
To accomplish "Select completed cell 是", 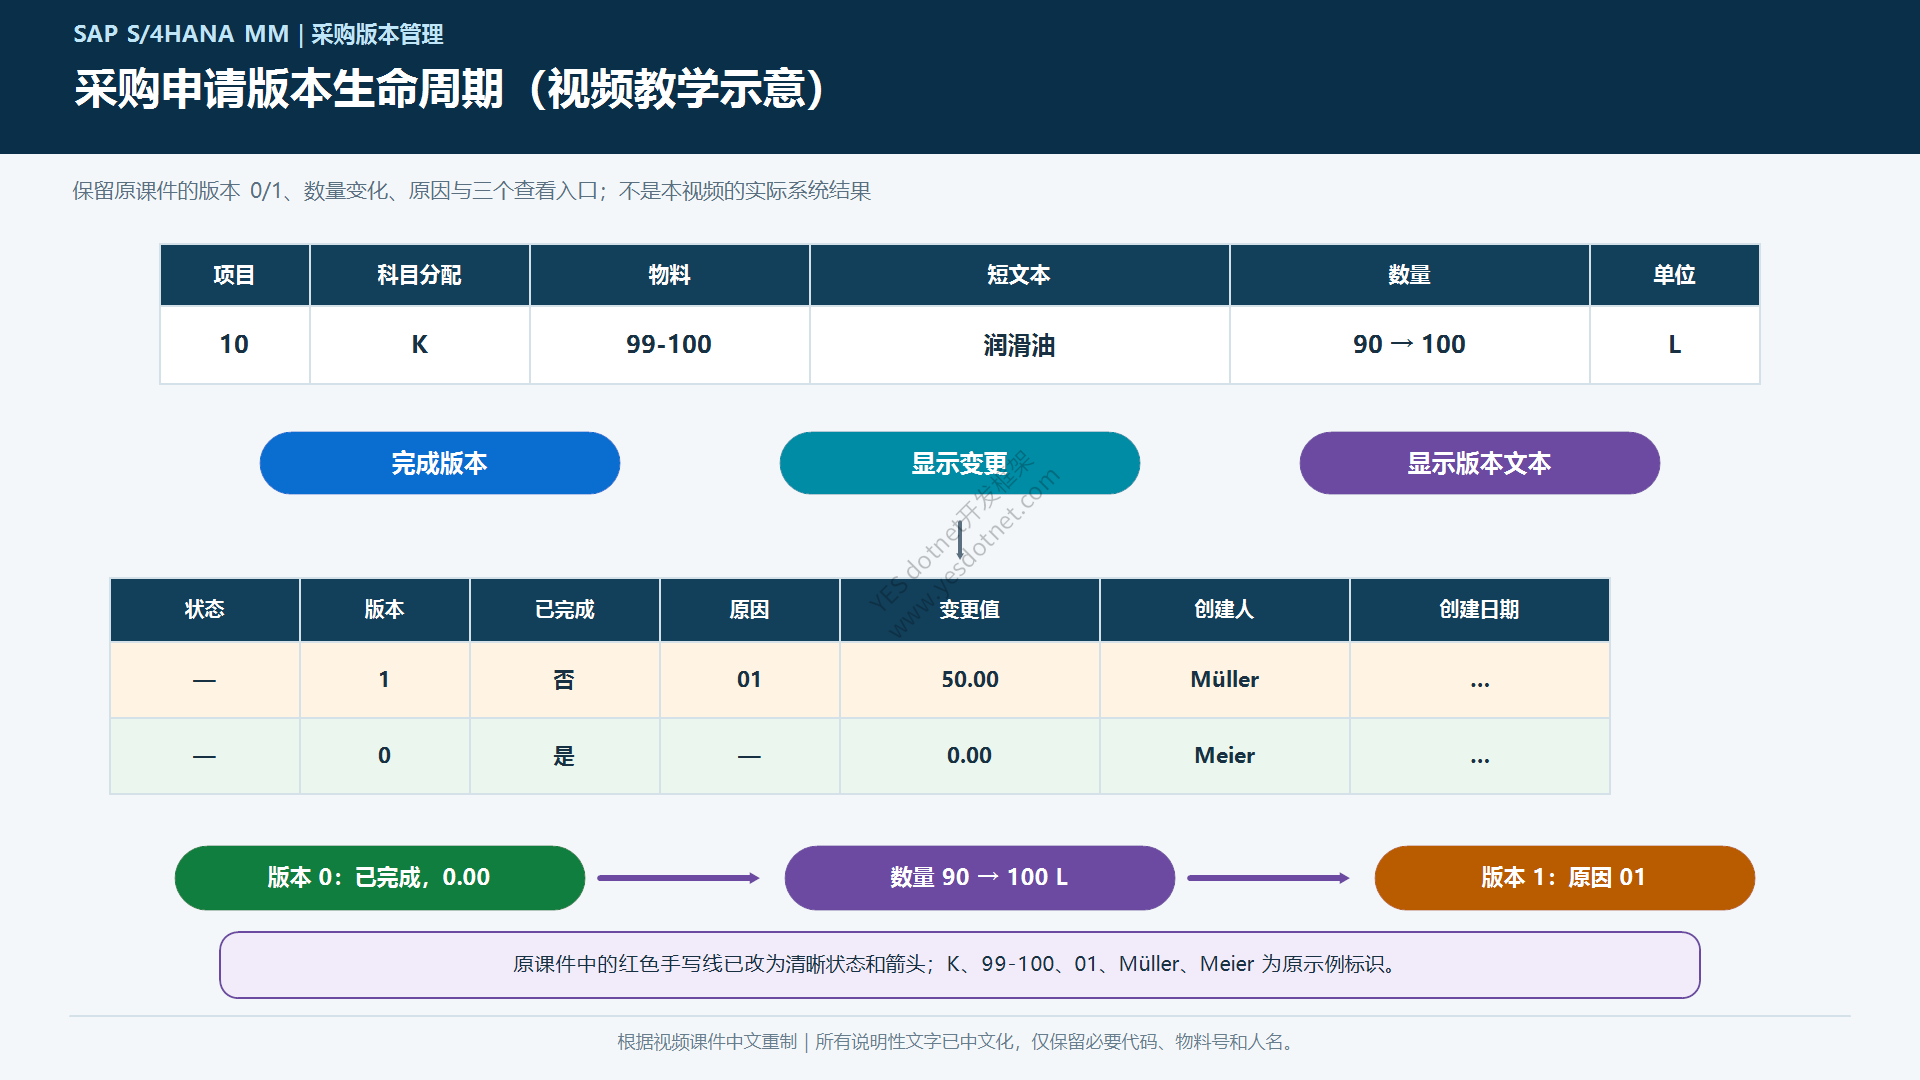I will pyautogui.click(x=565, y=756).
